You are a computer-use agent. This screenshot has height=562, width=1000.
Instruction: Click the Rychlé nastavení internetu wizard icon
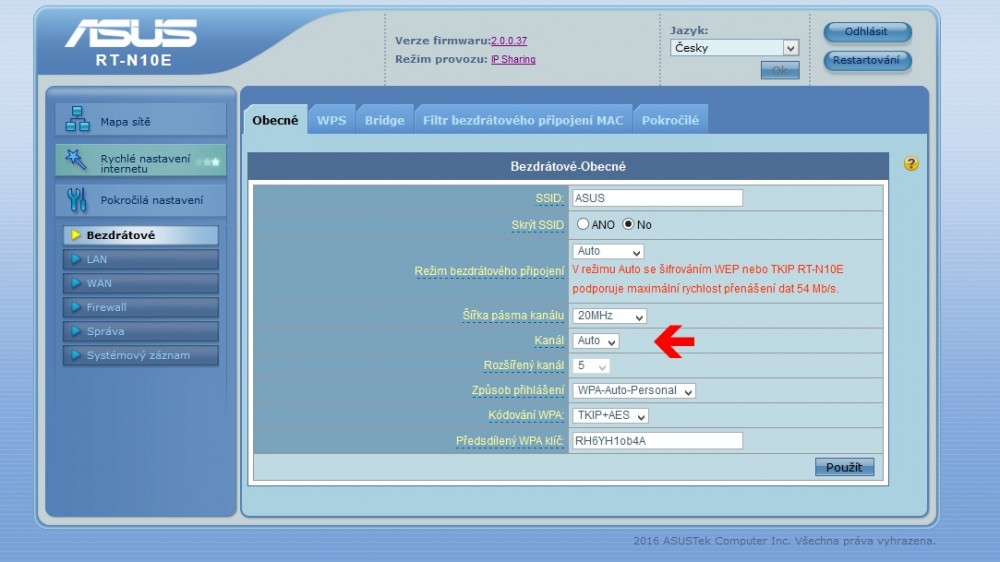coord(76,160)
